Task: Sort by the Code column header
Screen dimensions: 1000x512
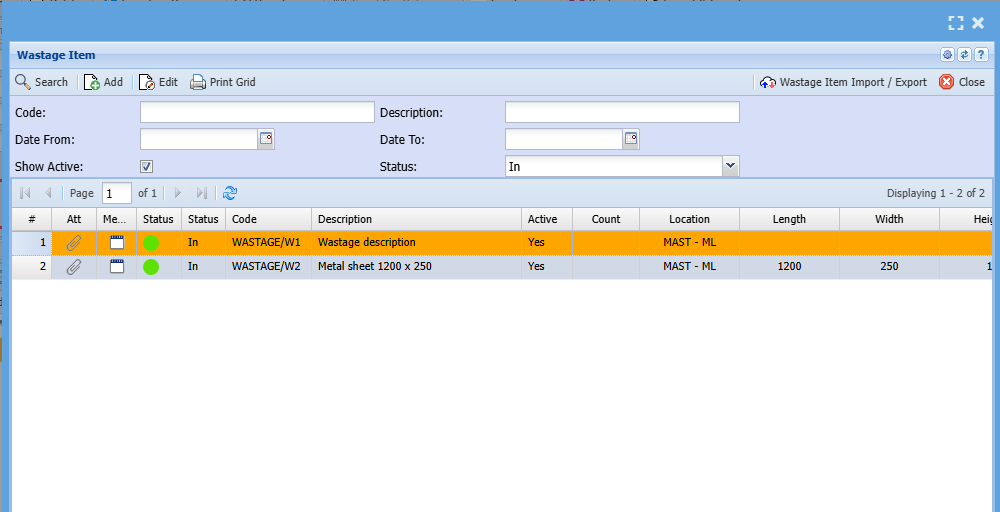Action: (268, 219)
